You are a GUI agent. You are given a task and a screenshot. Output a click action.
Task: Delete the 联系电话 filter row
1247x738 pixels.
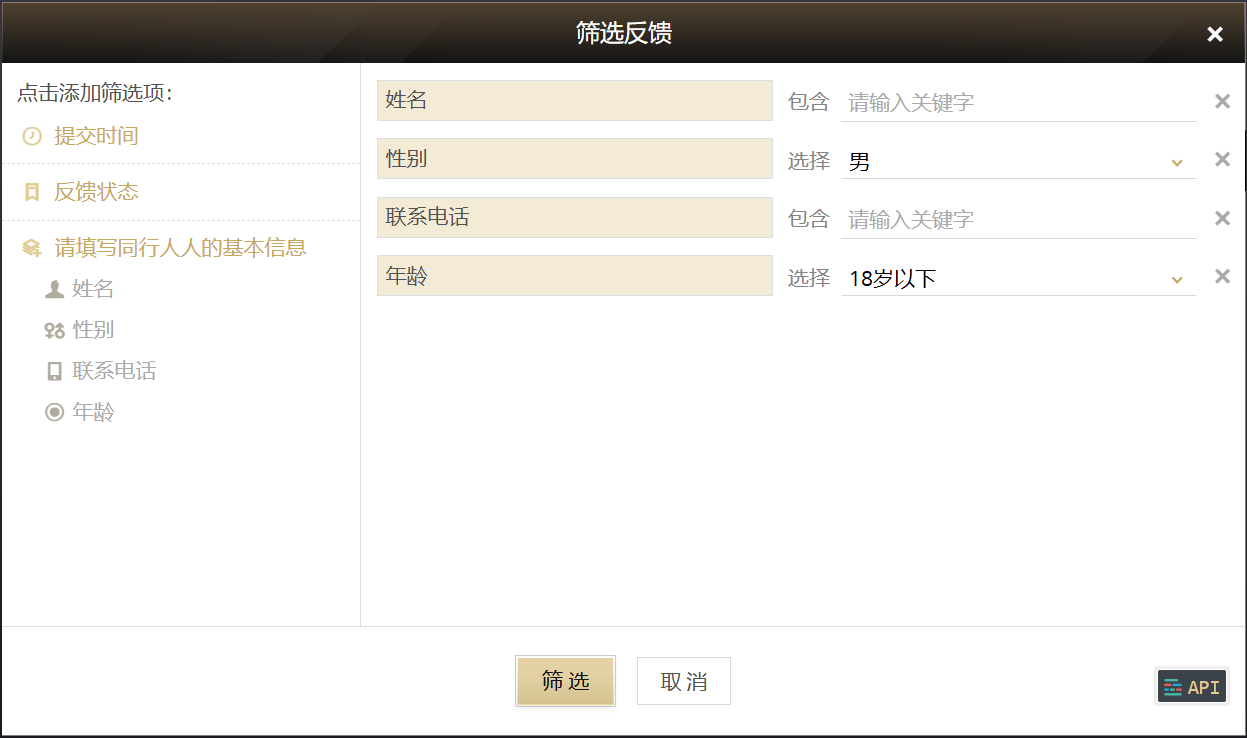point(1222,218)
